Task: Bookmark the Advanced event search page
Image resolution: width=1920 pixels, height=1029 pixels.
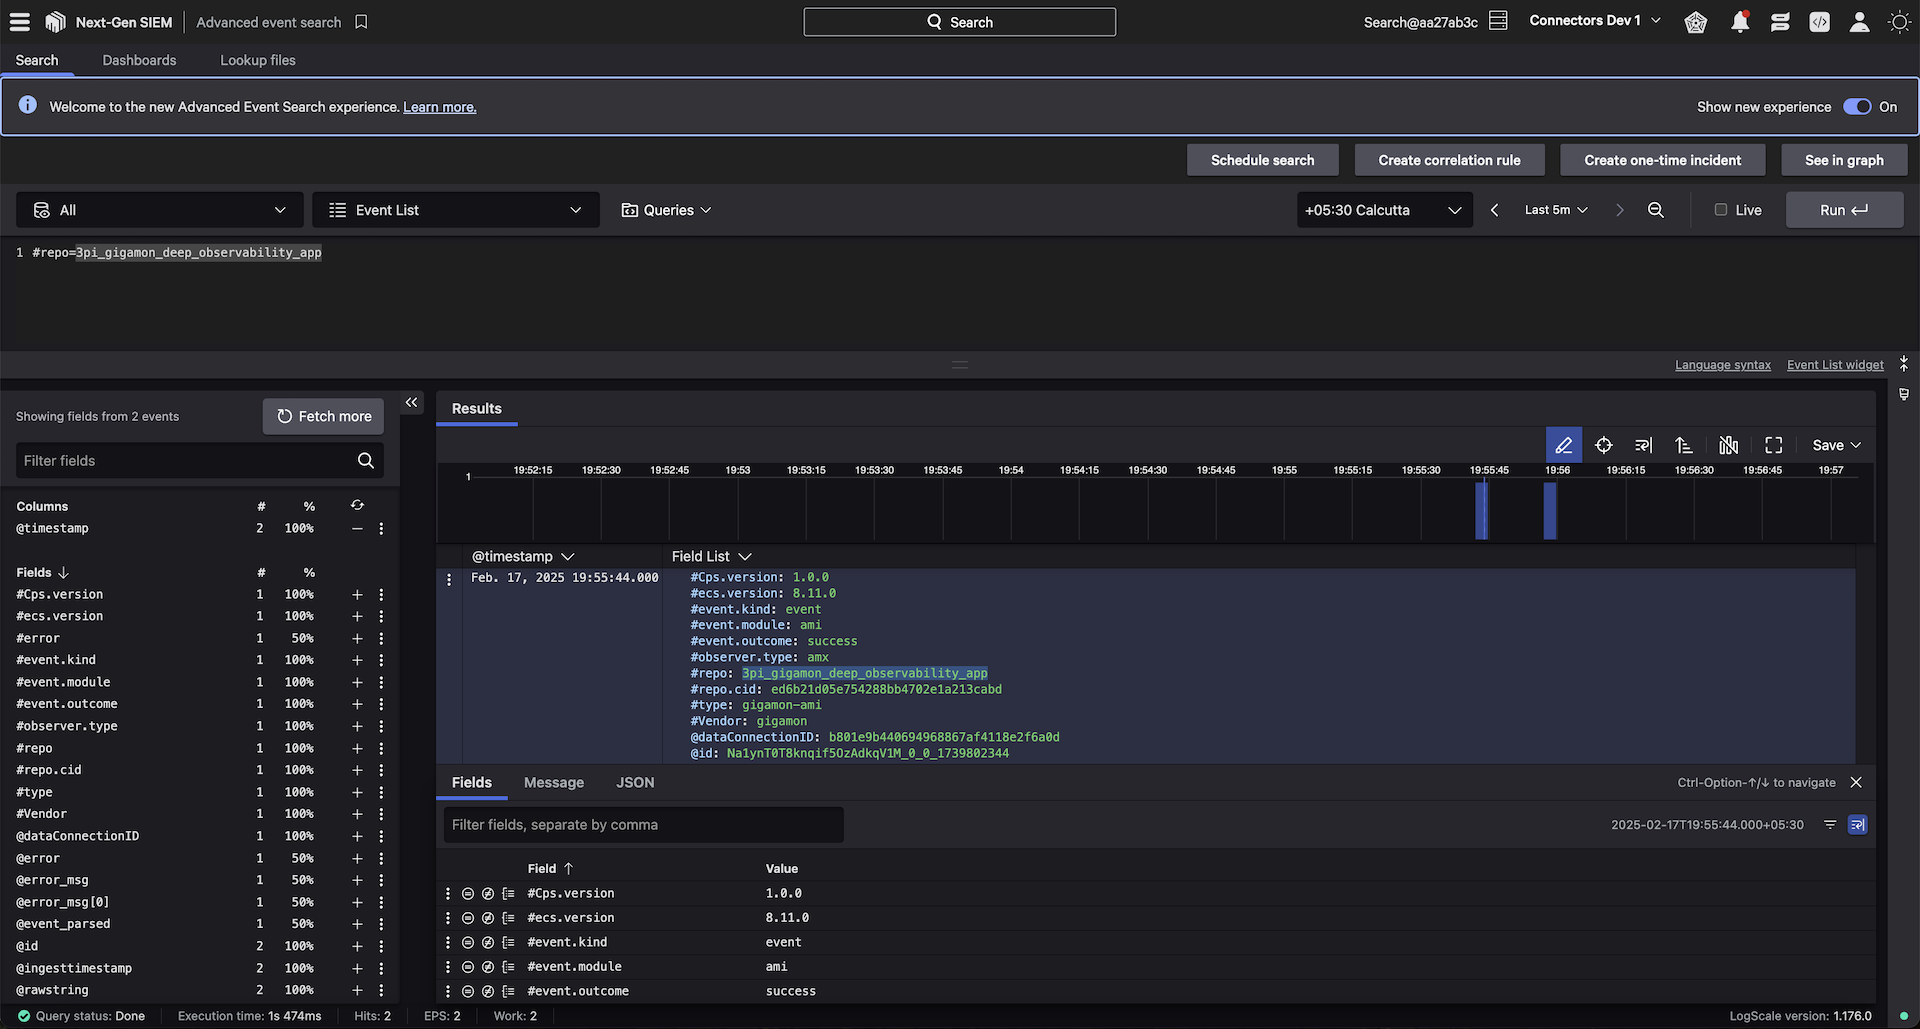Action: (361, 22)
